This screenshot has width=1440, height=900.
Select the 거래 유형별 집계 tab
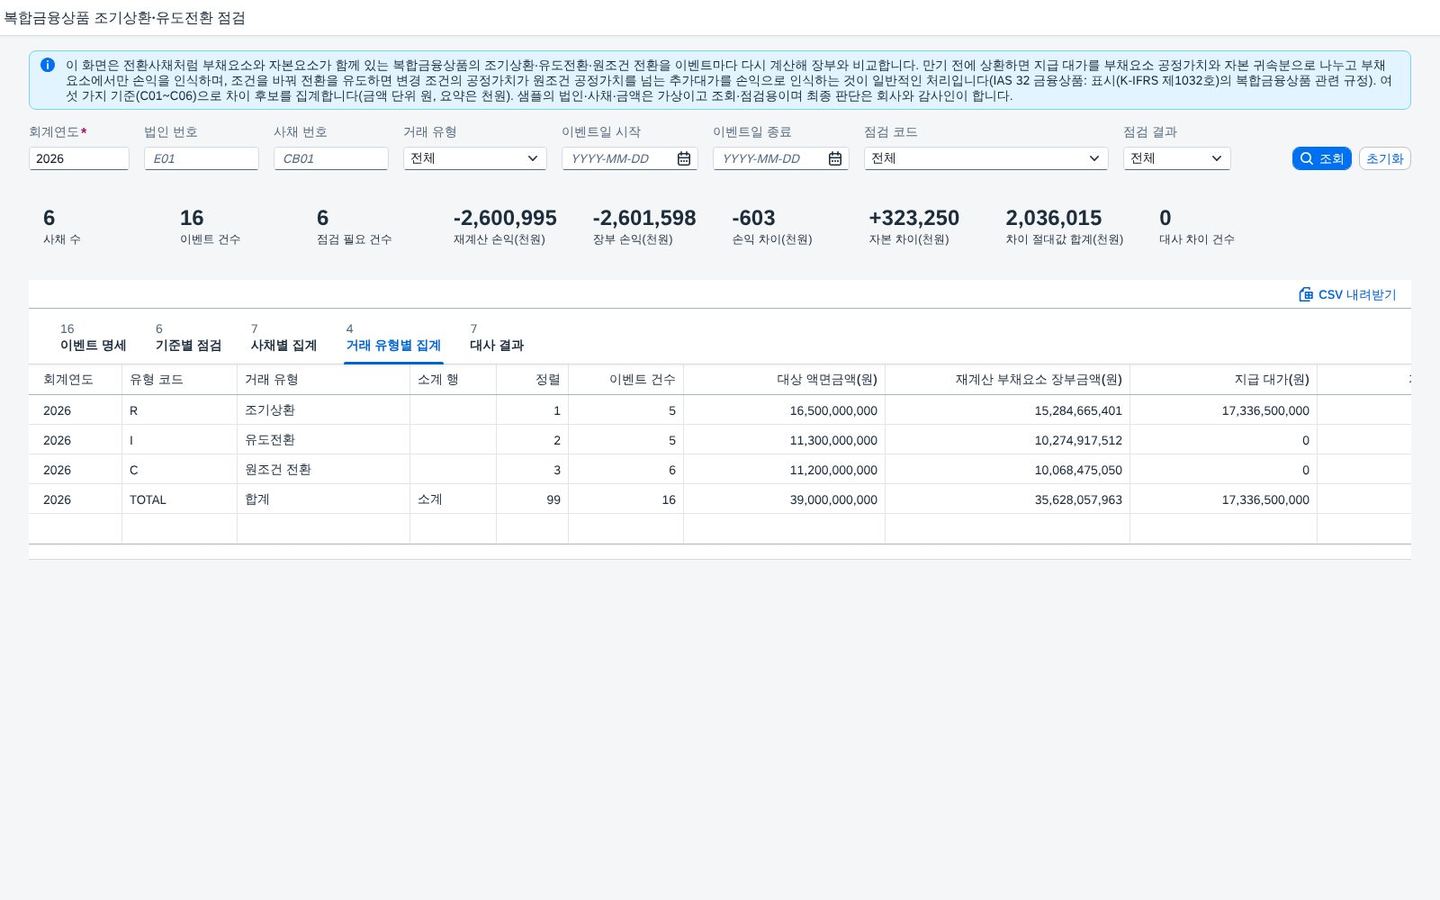[x=393, y=338]
